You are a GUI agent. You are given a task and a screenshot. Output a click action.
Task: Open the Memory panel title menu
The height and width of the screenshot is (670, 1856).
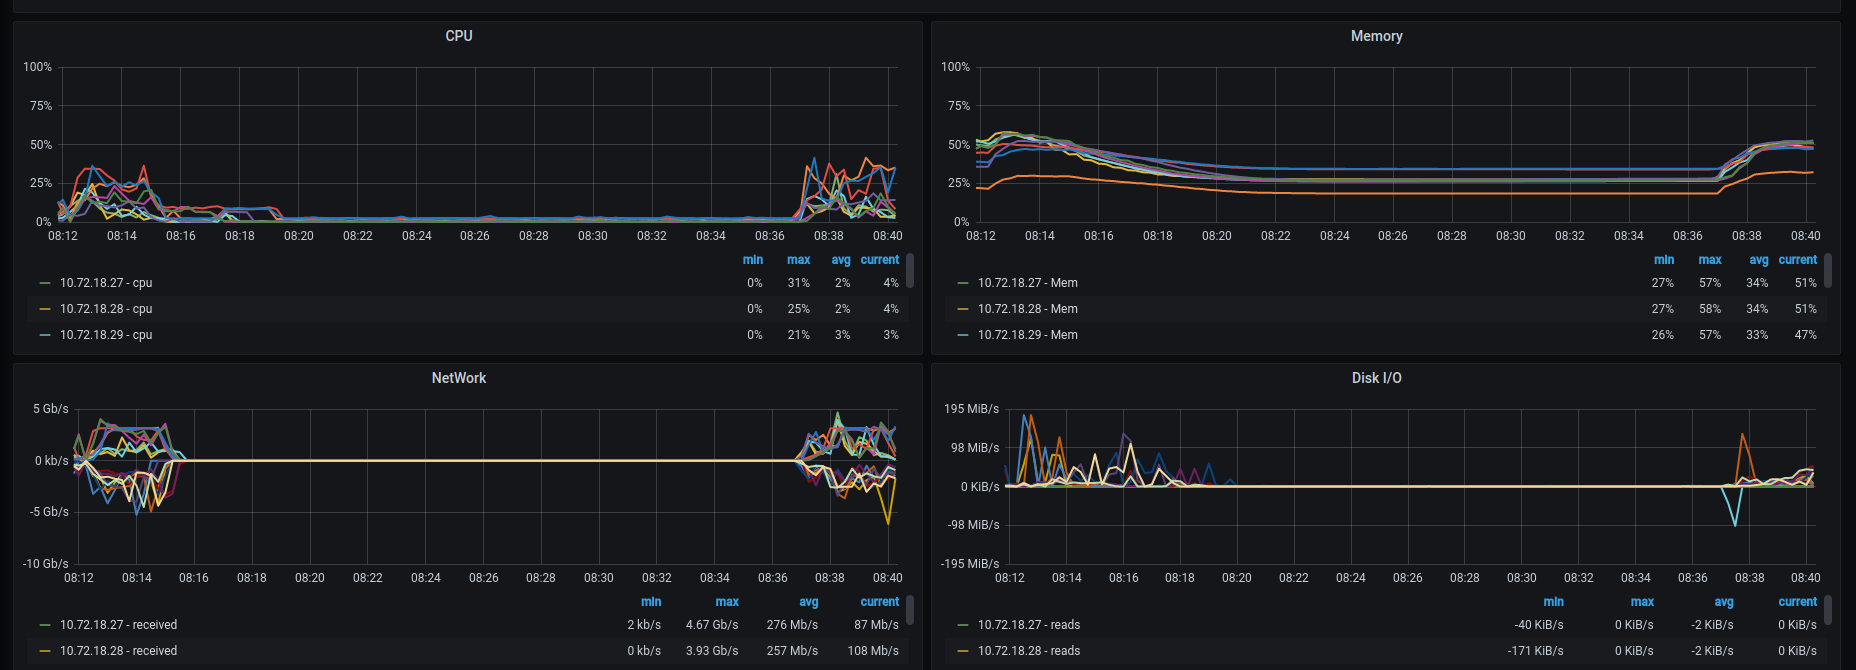point(1376,36)
